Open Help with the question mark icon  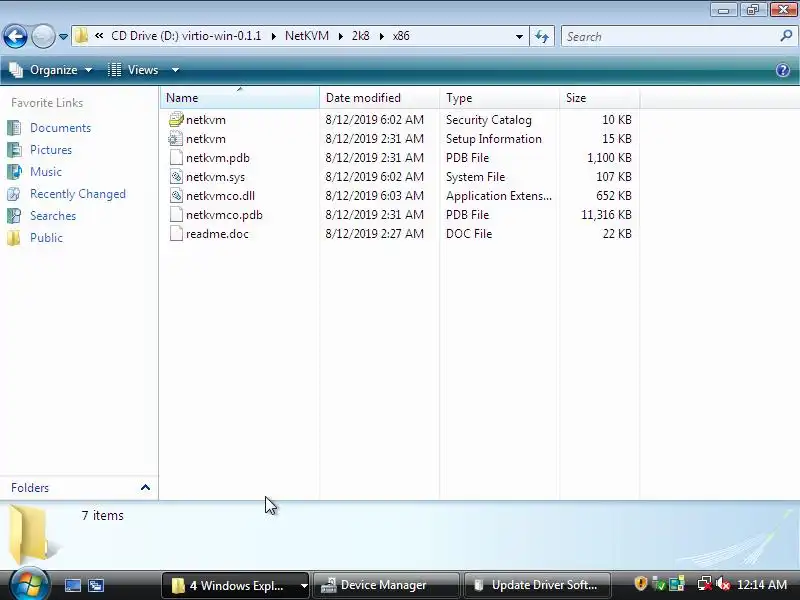783,70
